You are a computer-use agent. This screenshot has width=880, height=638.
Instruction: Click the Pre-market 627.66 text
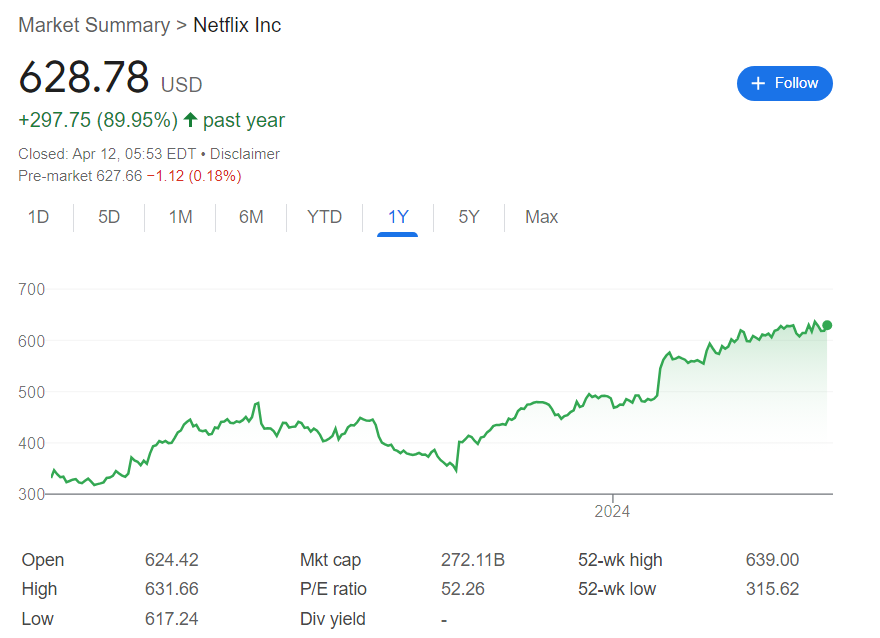tap(80, 176)
